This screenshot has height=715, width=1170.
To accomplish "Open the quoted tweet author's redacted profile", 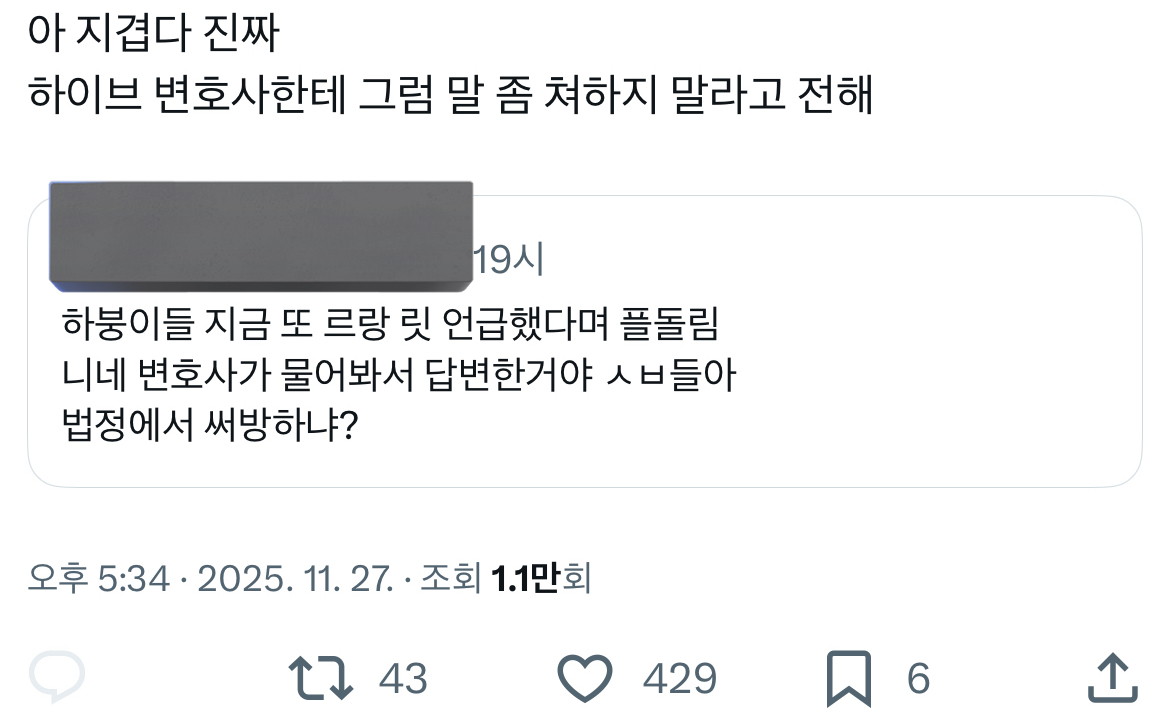I will coord(260,232).
